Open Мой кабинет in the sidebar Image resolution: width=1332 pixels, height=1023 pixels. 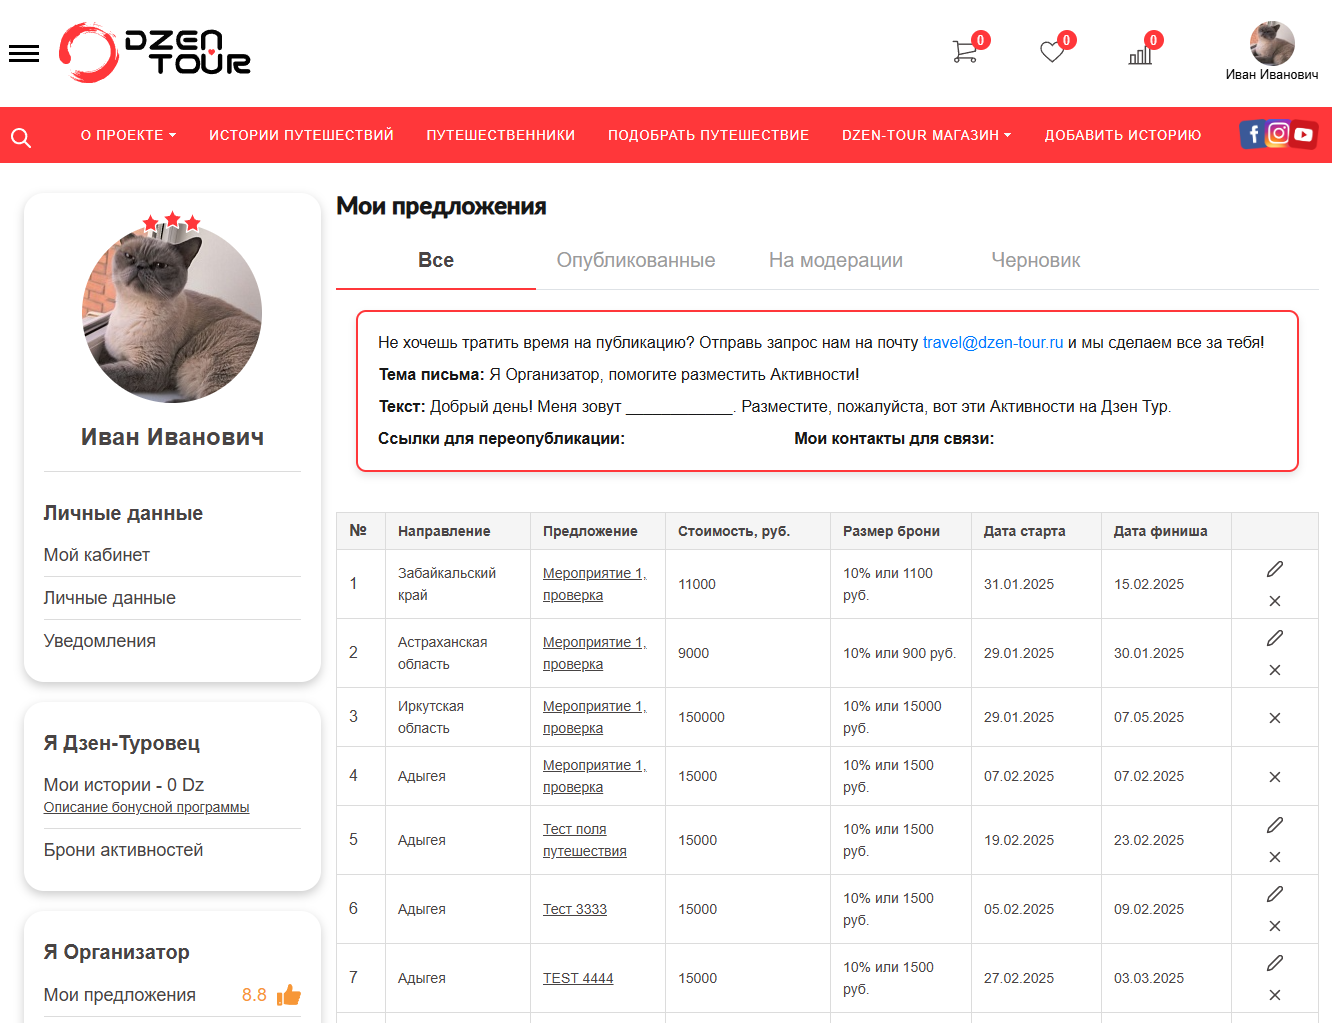97,555
